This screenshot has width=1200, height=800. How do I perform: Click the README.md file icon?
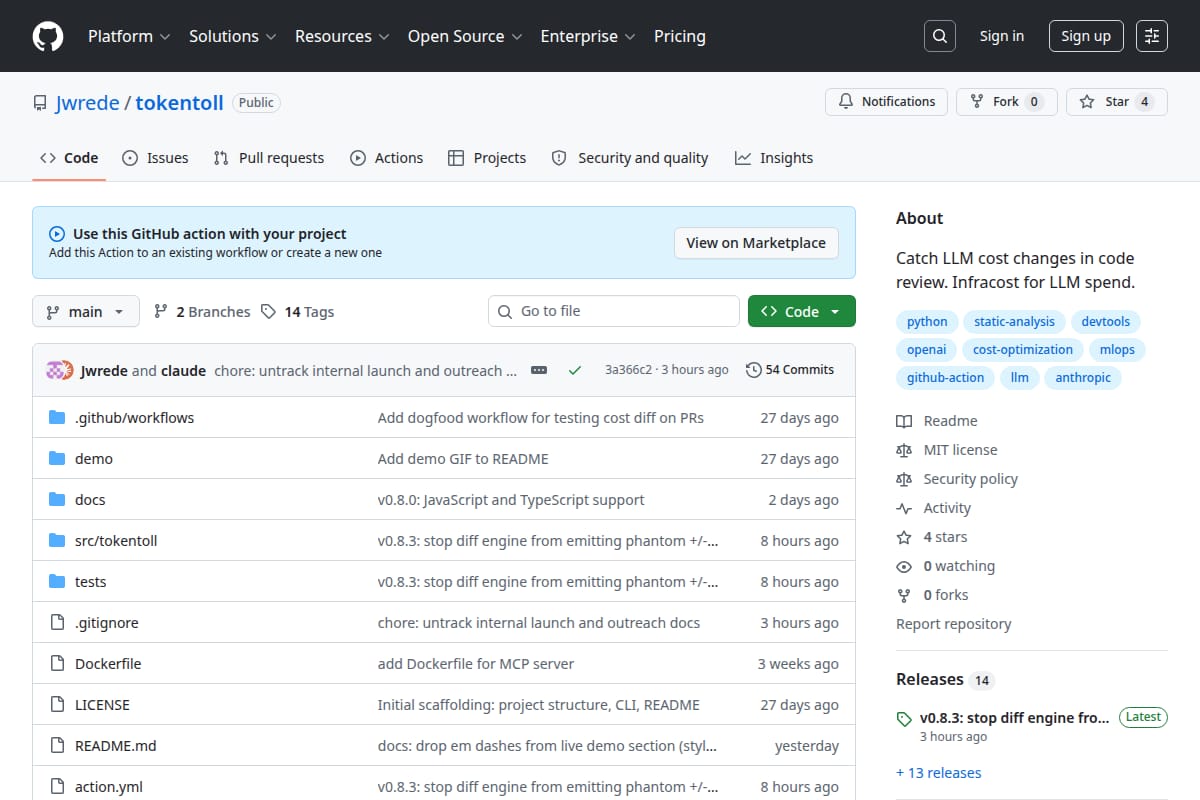coord(57,746)
